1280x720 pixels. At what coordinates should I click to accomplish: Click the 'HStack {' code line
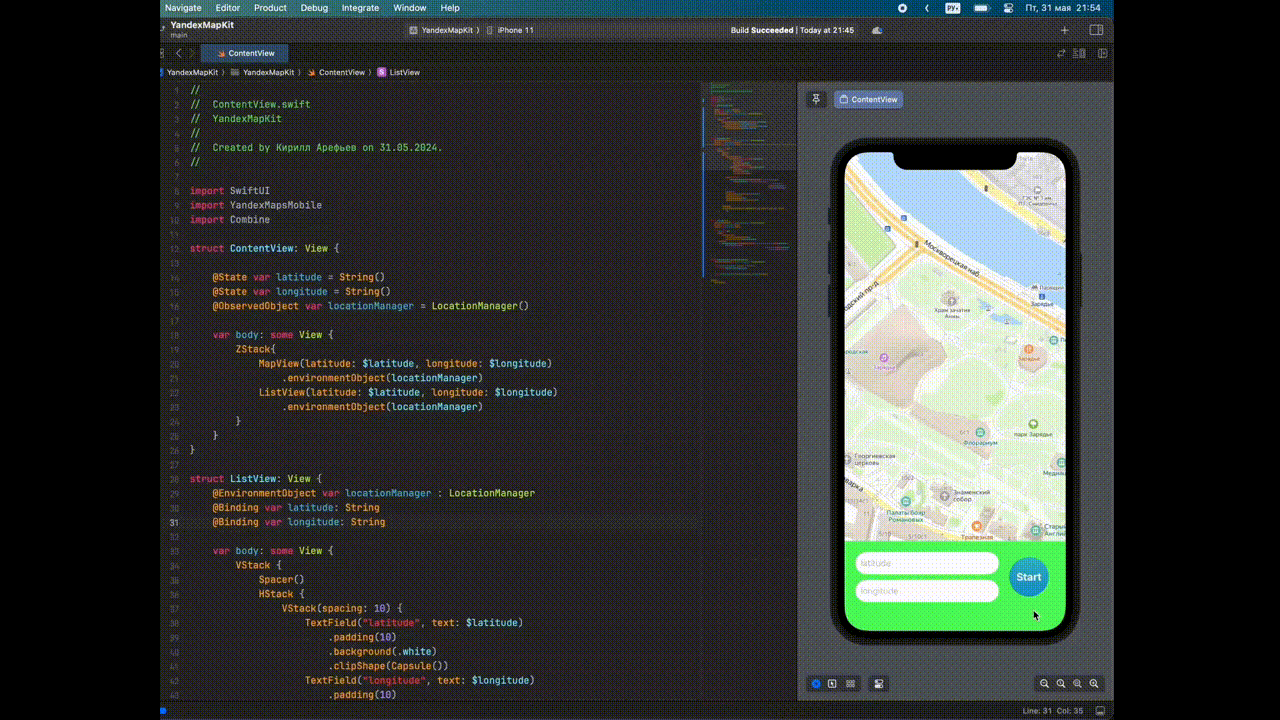tap(282, 594)
